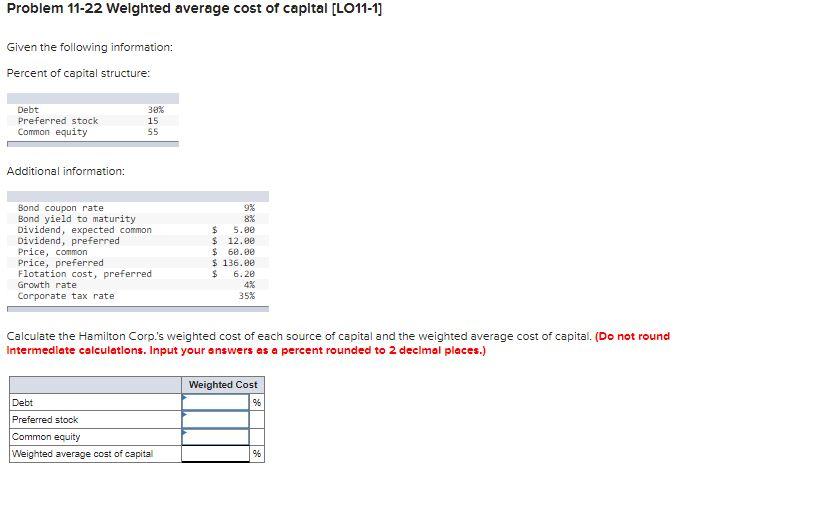The height and width of the screenshot is (518, 818).
Task: Click 'Bond coupon rate' row label
Action: pos(61,208)
